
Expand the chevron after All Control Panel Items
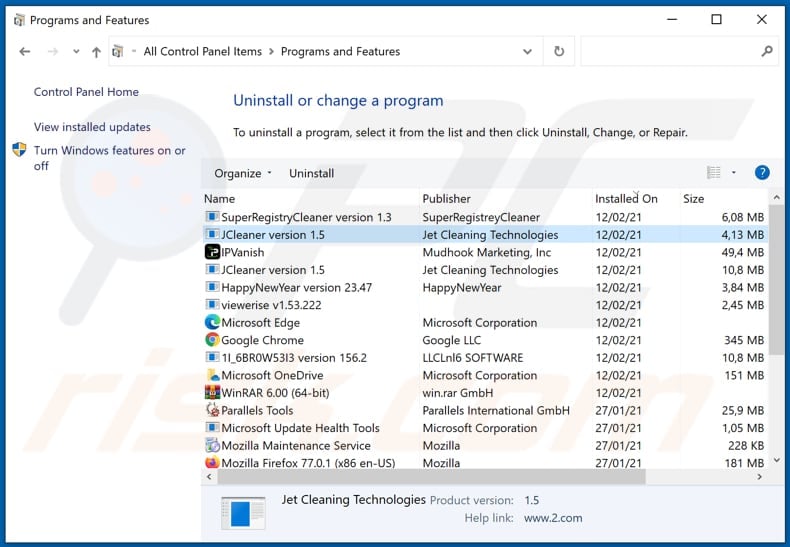(x=271, y=51)
